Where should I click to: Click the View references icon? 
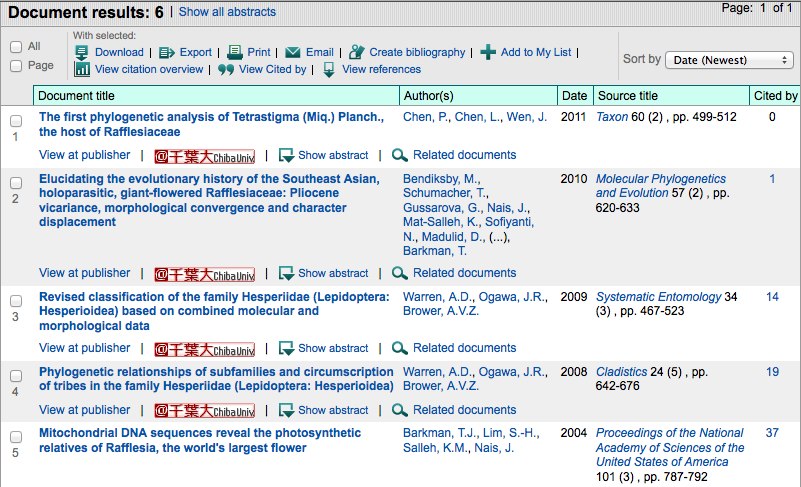coord(329,70)
